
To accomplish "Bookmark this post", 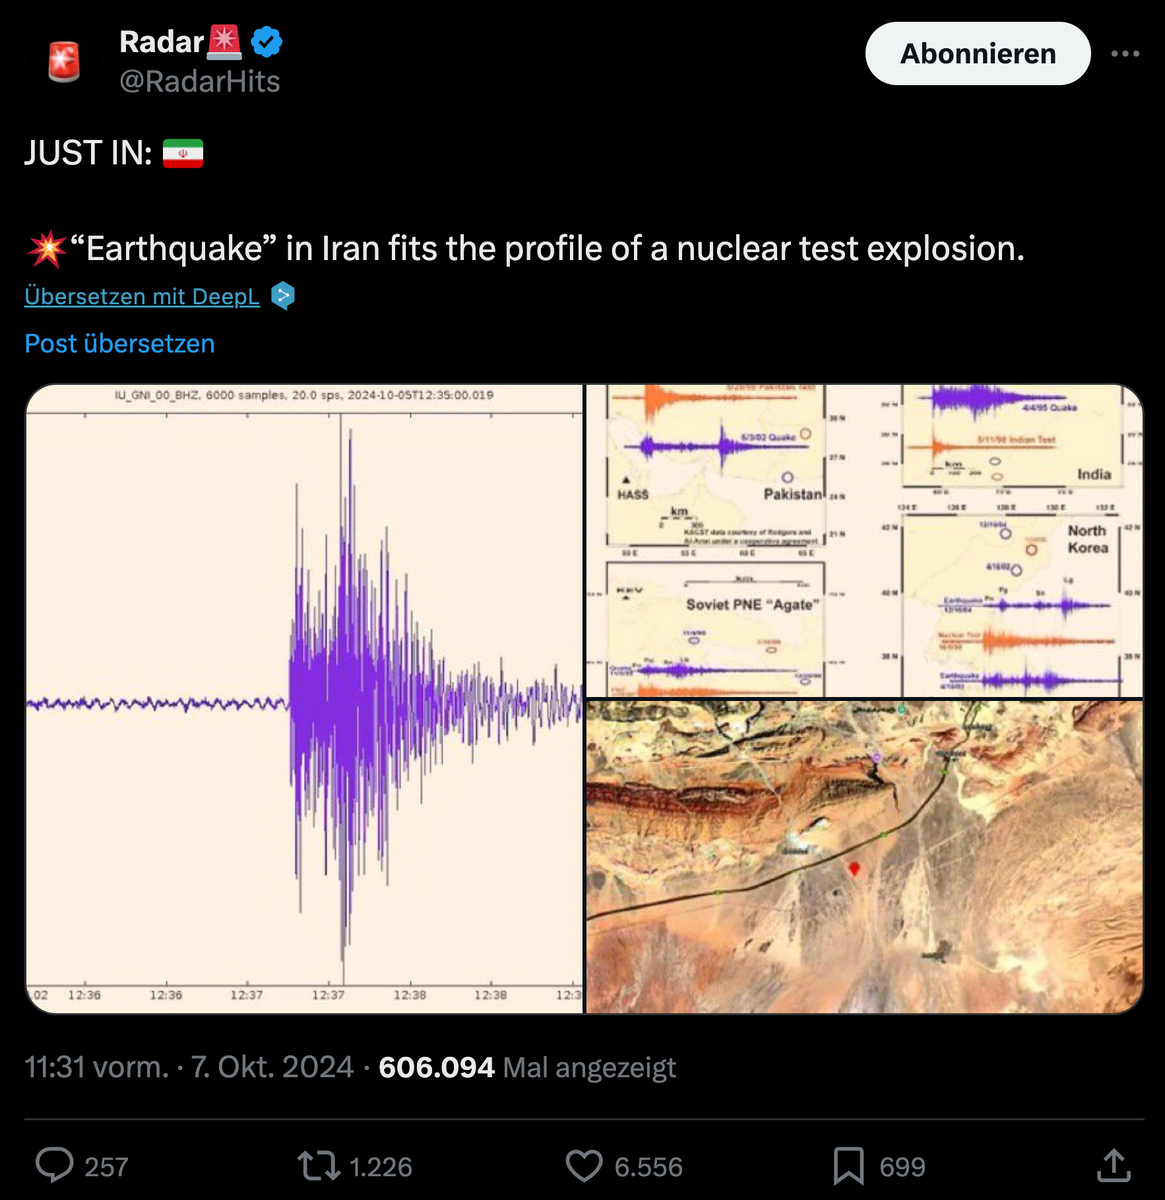I will pos(849,1165).
